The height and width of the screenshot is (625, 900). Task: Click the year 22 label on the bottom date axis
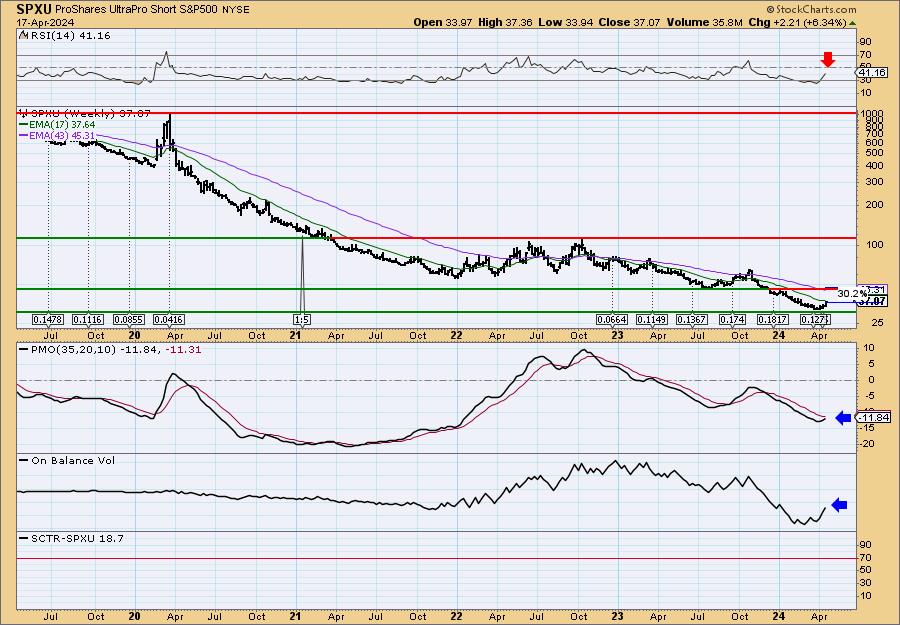[x=456, y=616]
